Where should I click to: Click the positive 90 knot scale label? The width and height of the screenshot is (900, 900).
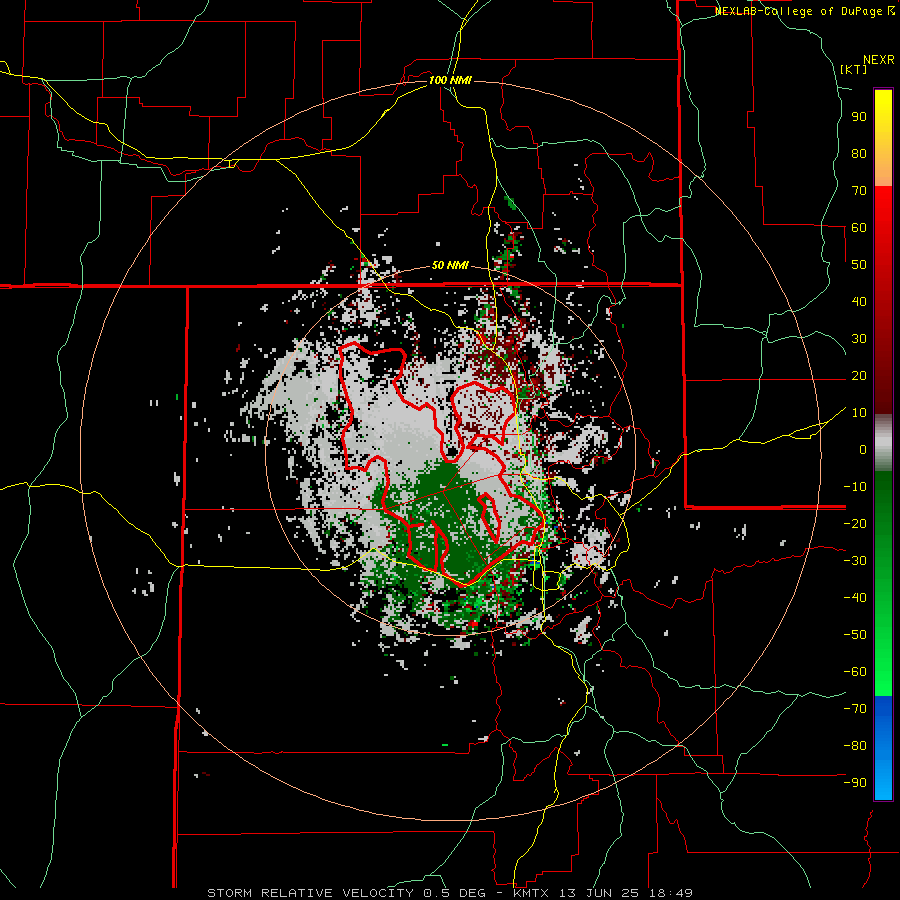coord(859,117)
